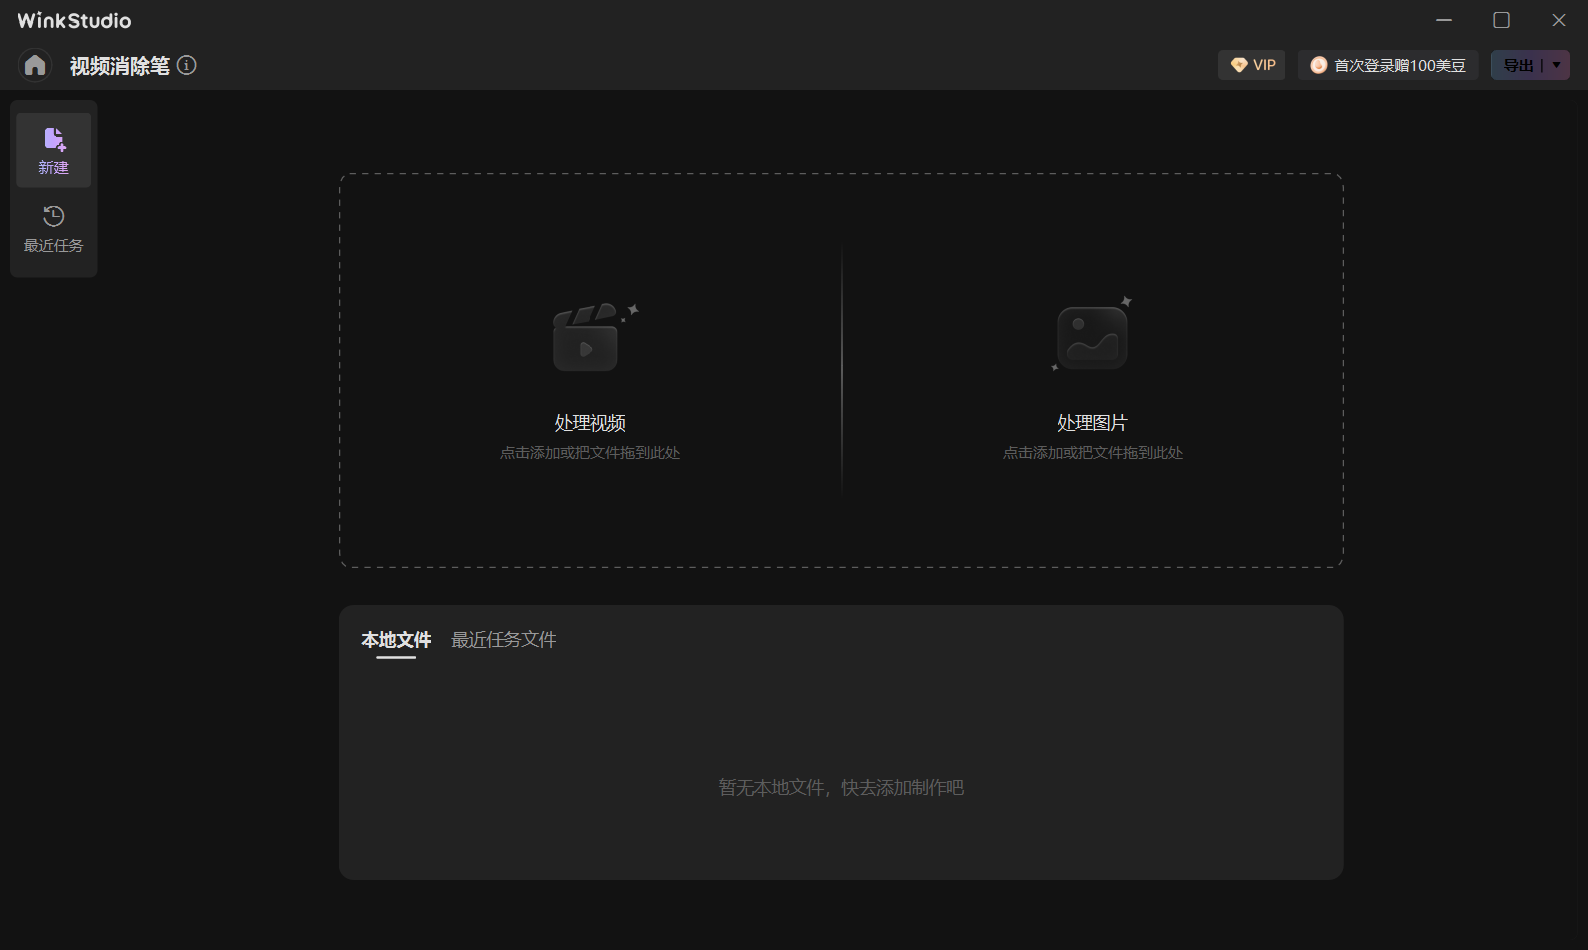Click the 视频消除笔 page title
This screenshot has height=950, width=1588.
point(120,66)
